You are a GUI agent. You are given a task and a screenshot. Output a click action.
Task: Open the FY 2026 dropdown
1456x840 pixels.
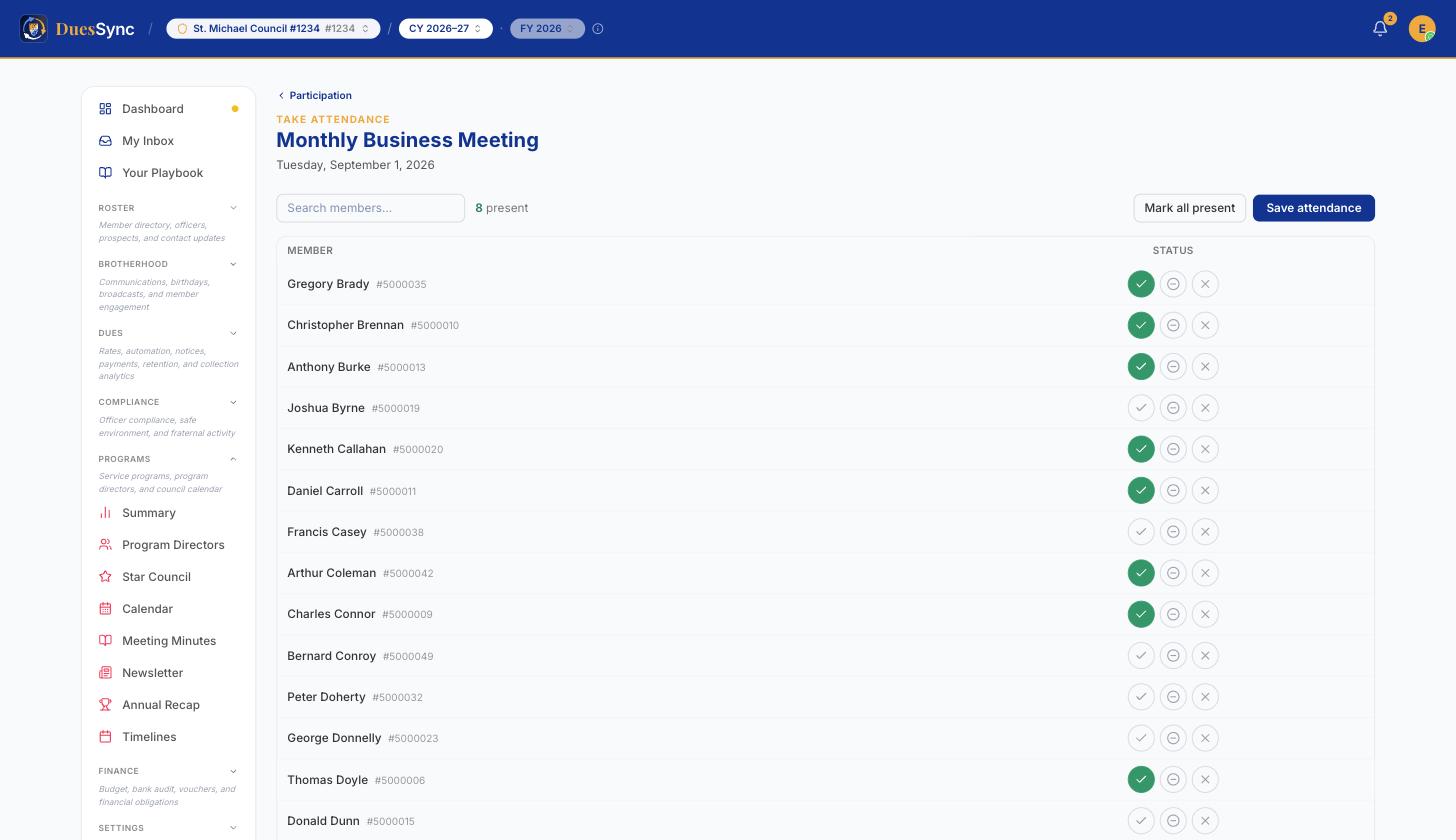(x=547, y=29)
